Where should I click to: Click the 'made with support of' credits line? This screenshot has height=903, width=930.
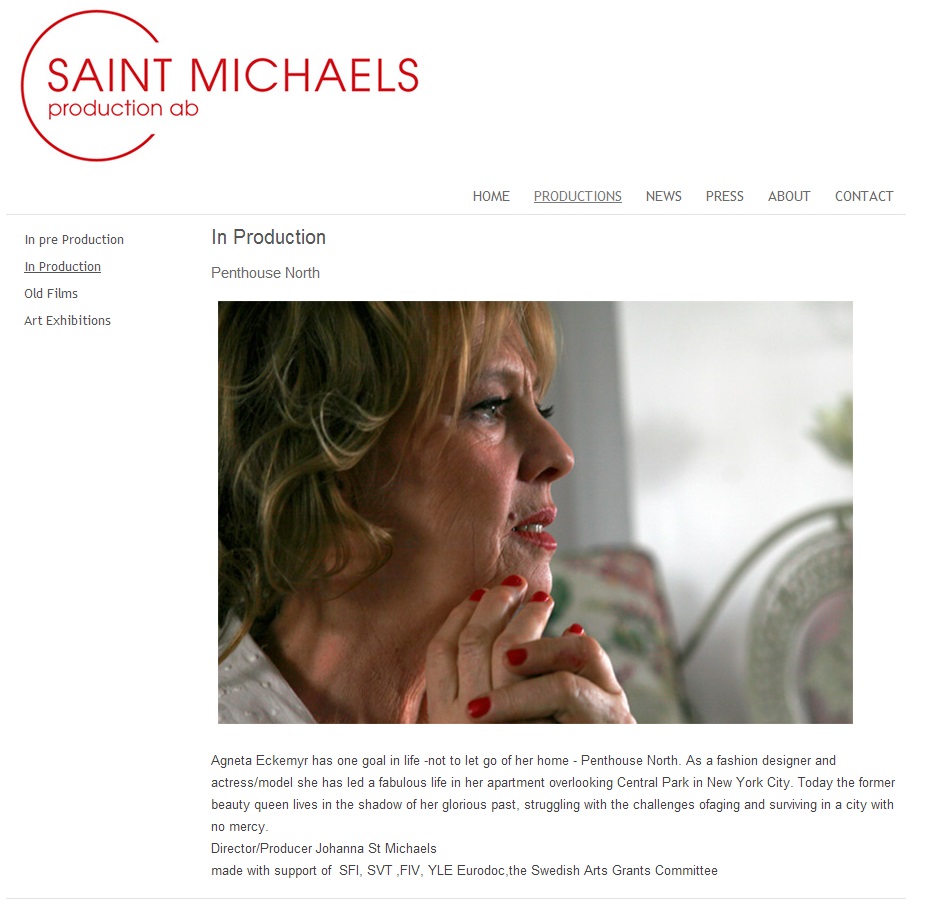[x=464, y=870]
